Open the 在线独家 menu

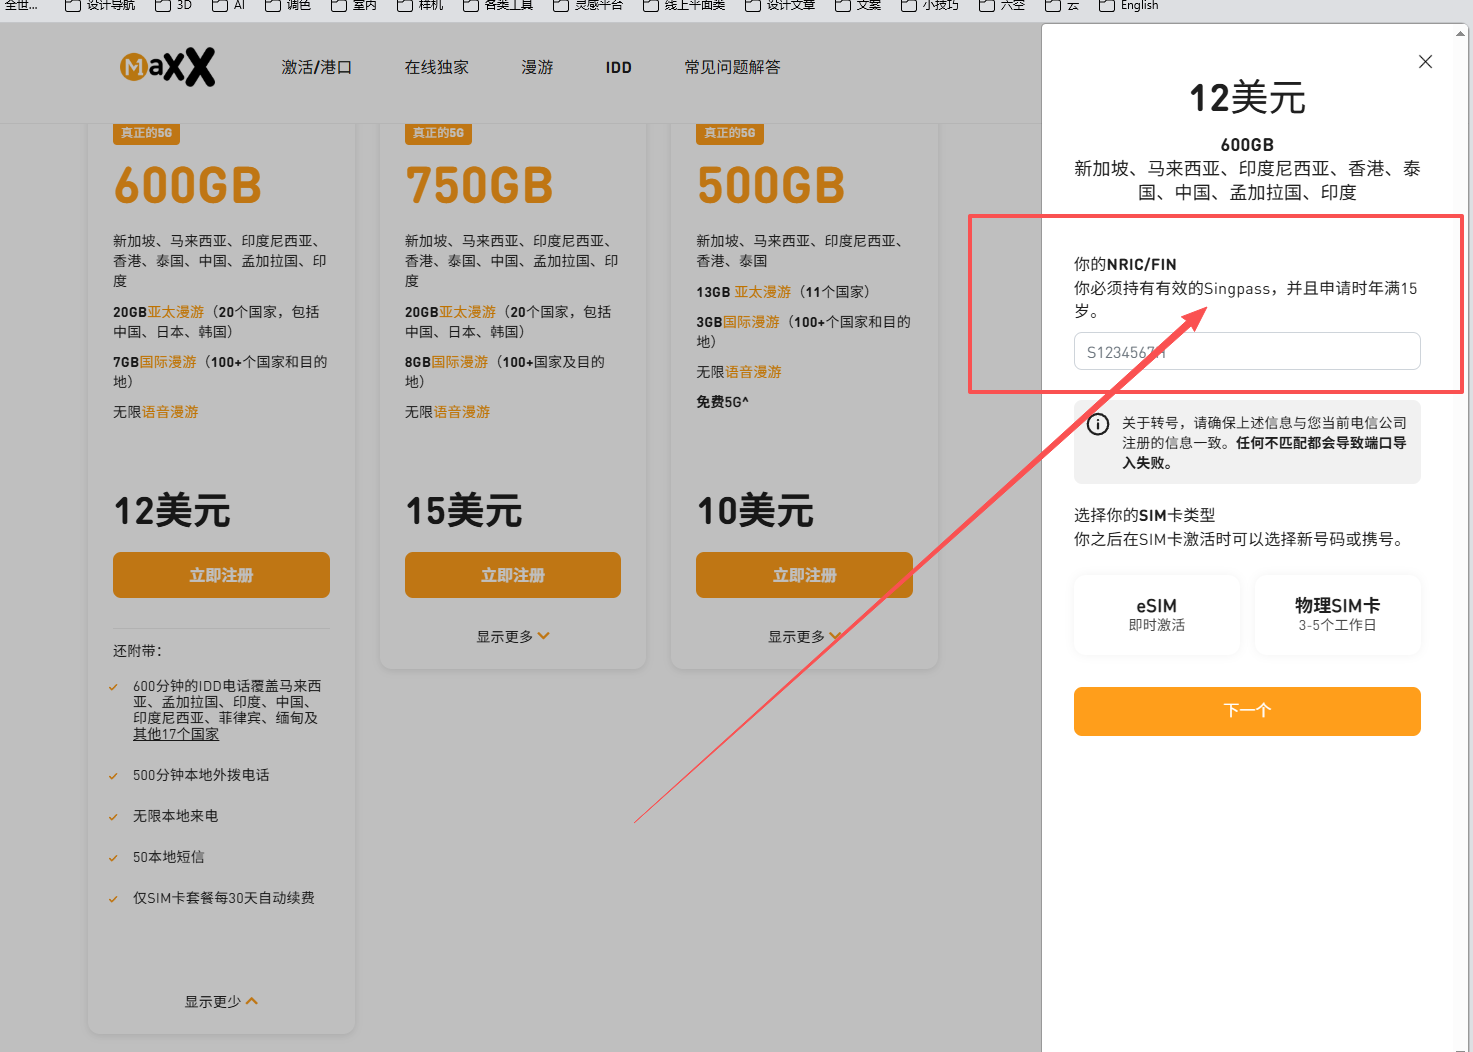pos(437,67)
